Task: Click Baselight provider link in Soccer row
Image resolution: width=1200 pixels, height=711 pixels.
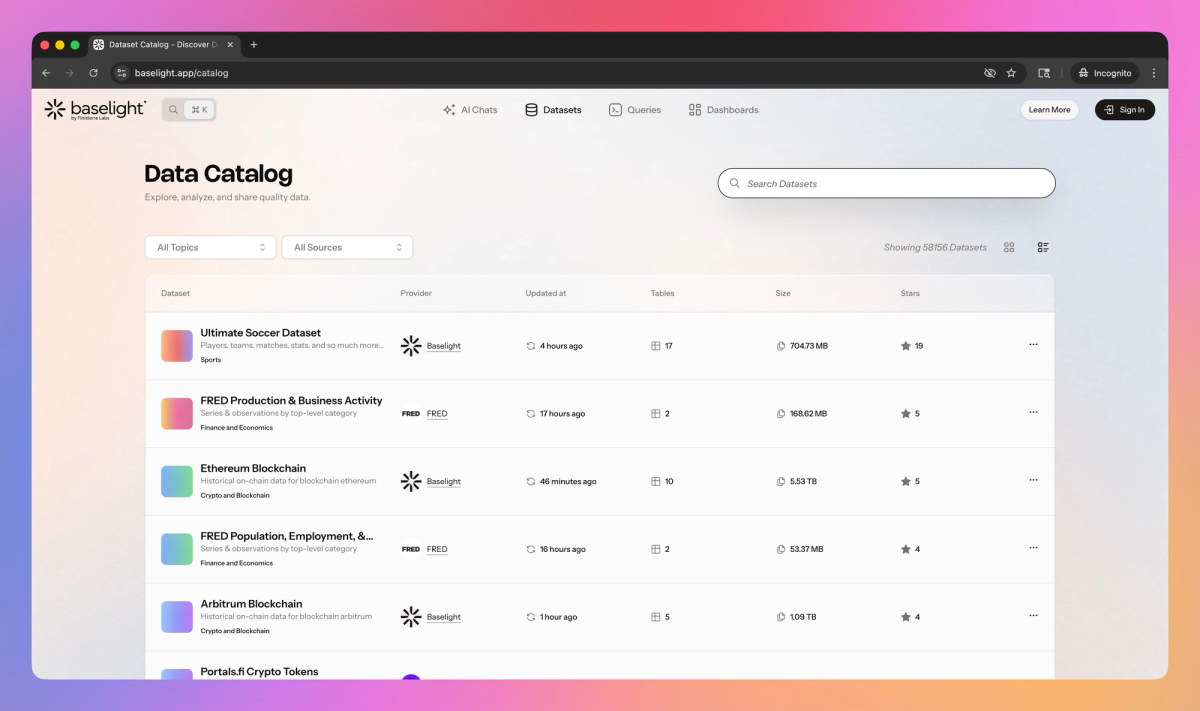Action: [x=444, y=346]
